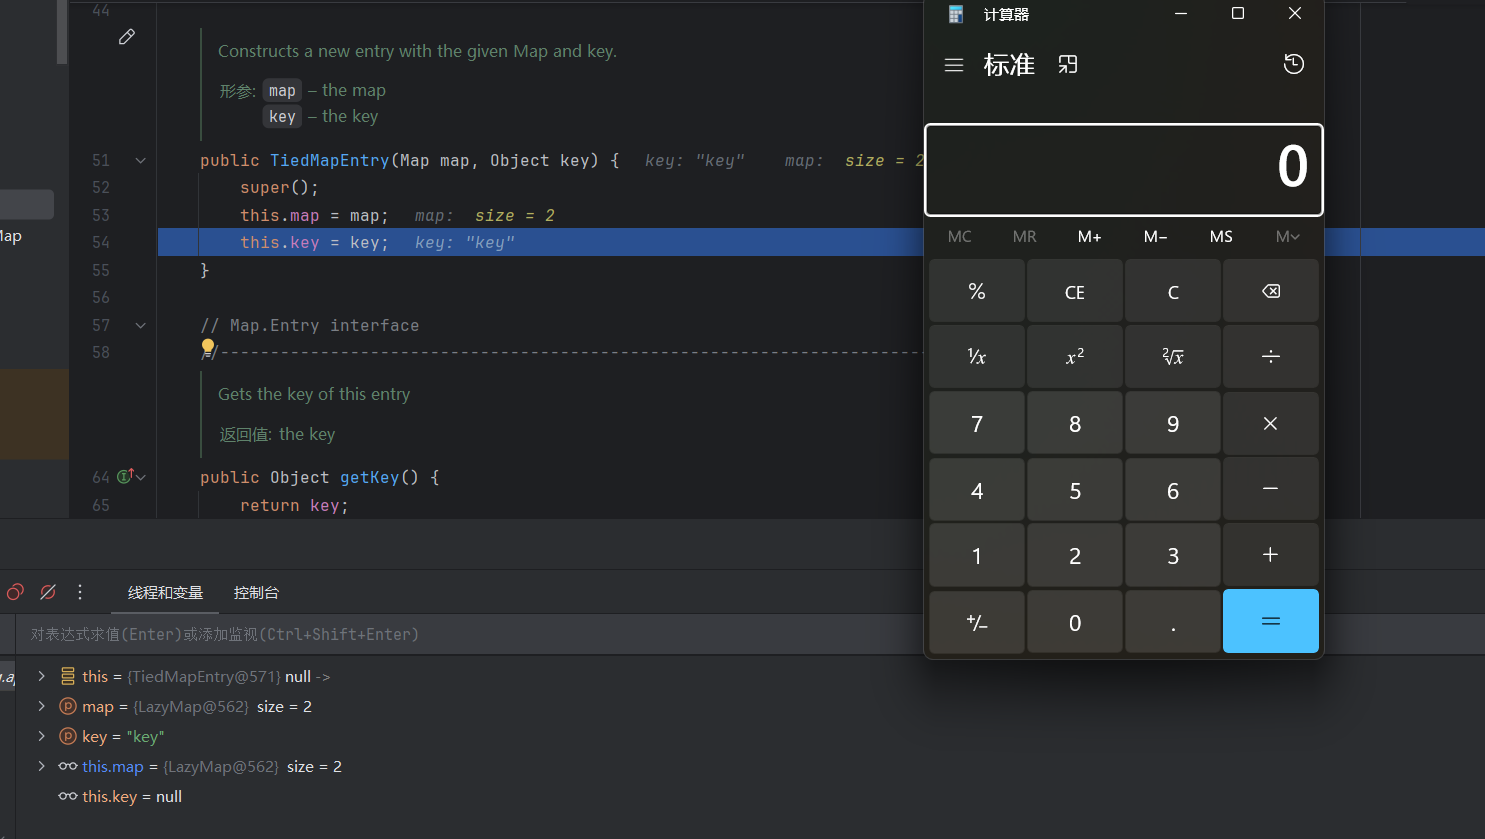Expand the 'this' TiedMapEntry variable node
Viewport: 1485px width, 839px height.
pyautogui.click(x=42, y=676)
